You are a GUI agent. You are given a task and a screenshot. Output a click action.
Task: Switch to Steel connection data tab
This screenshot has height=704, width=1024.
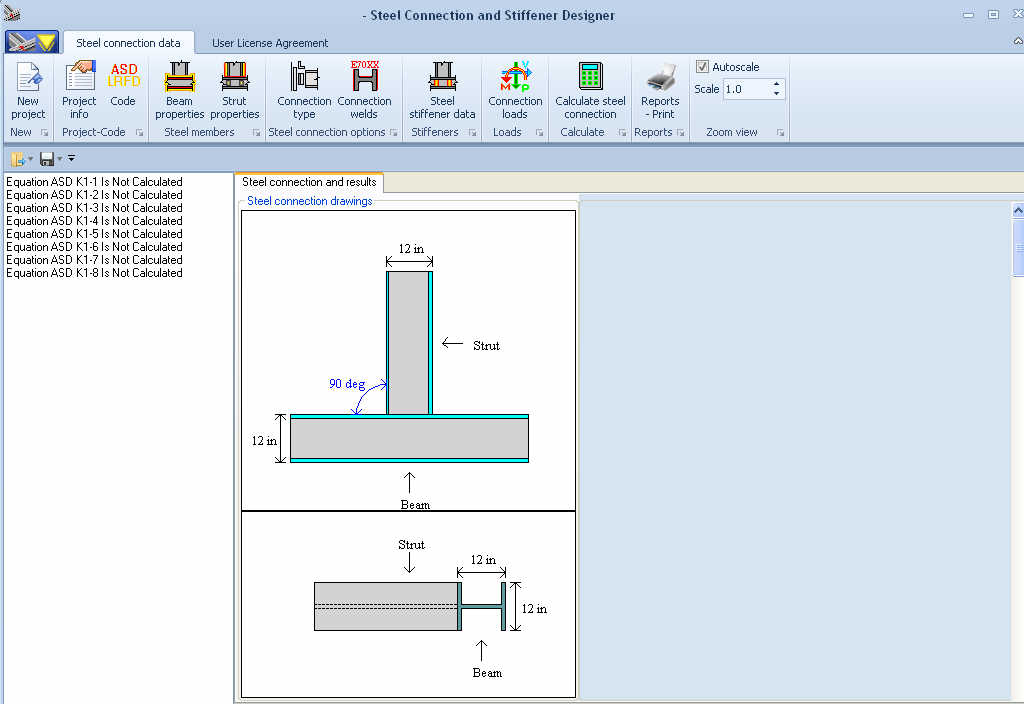[128, 43]
